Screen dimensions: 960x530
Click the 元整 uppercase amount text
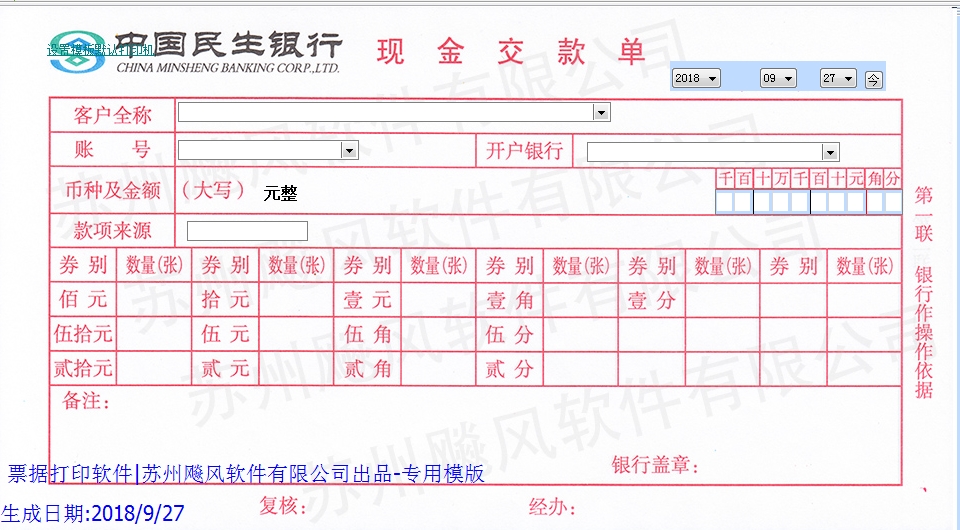(x=280, y=194)
